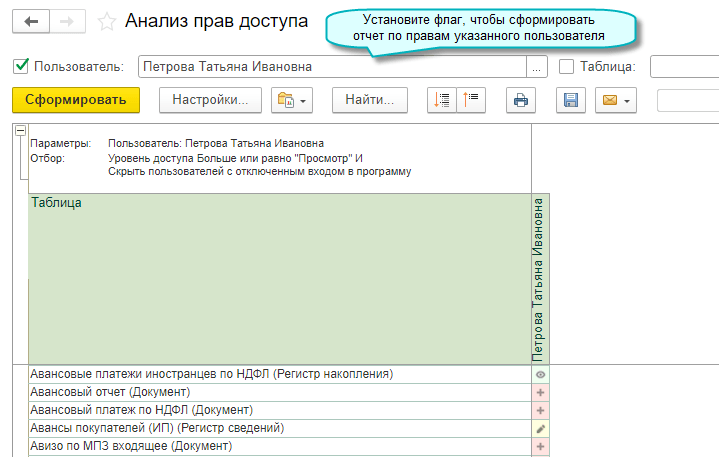722x457 pixels.
Task: Select the Таблица column header cell
Action: pos(280,279)
